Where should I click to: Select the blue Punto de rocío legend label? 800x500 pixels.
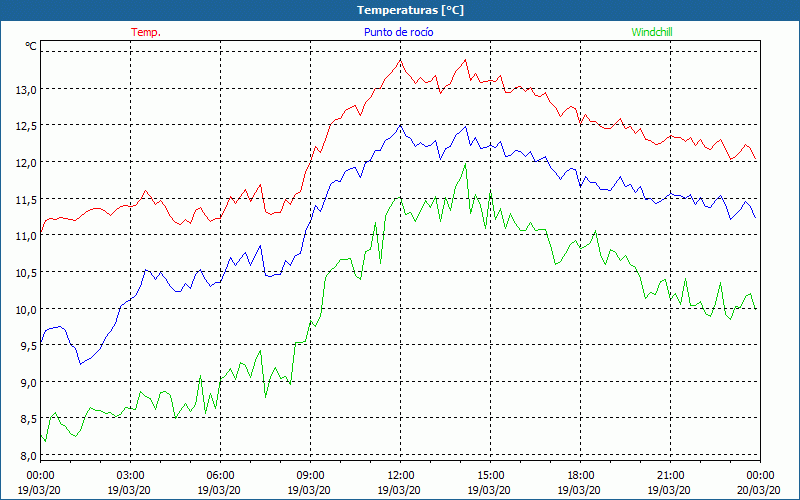click(398, 32)
